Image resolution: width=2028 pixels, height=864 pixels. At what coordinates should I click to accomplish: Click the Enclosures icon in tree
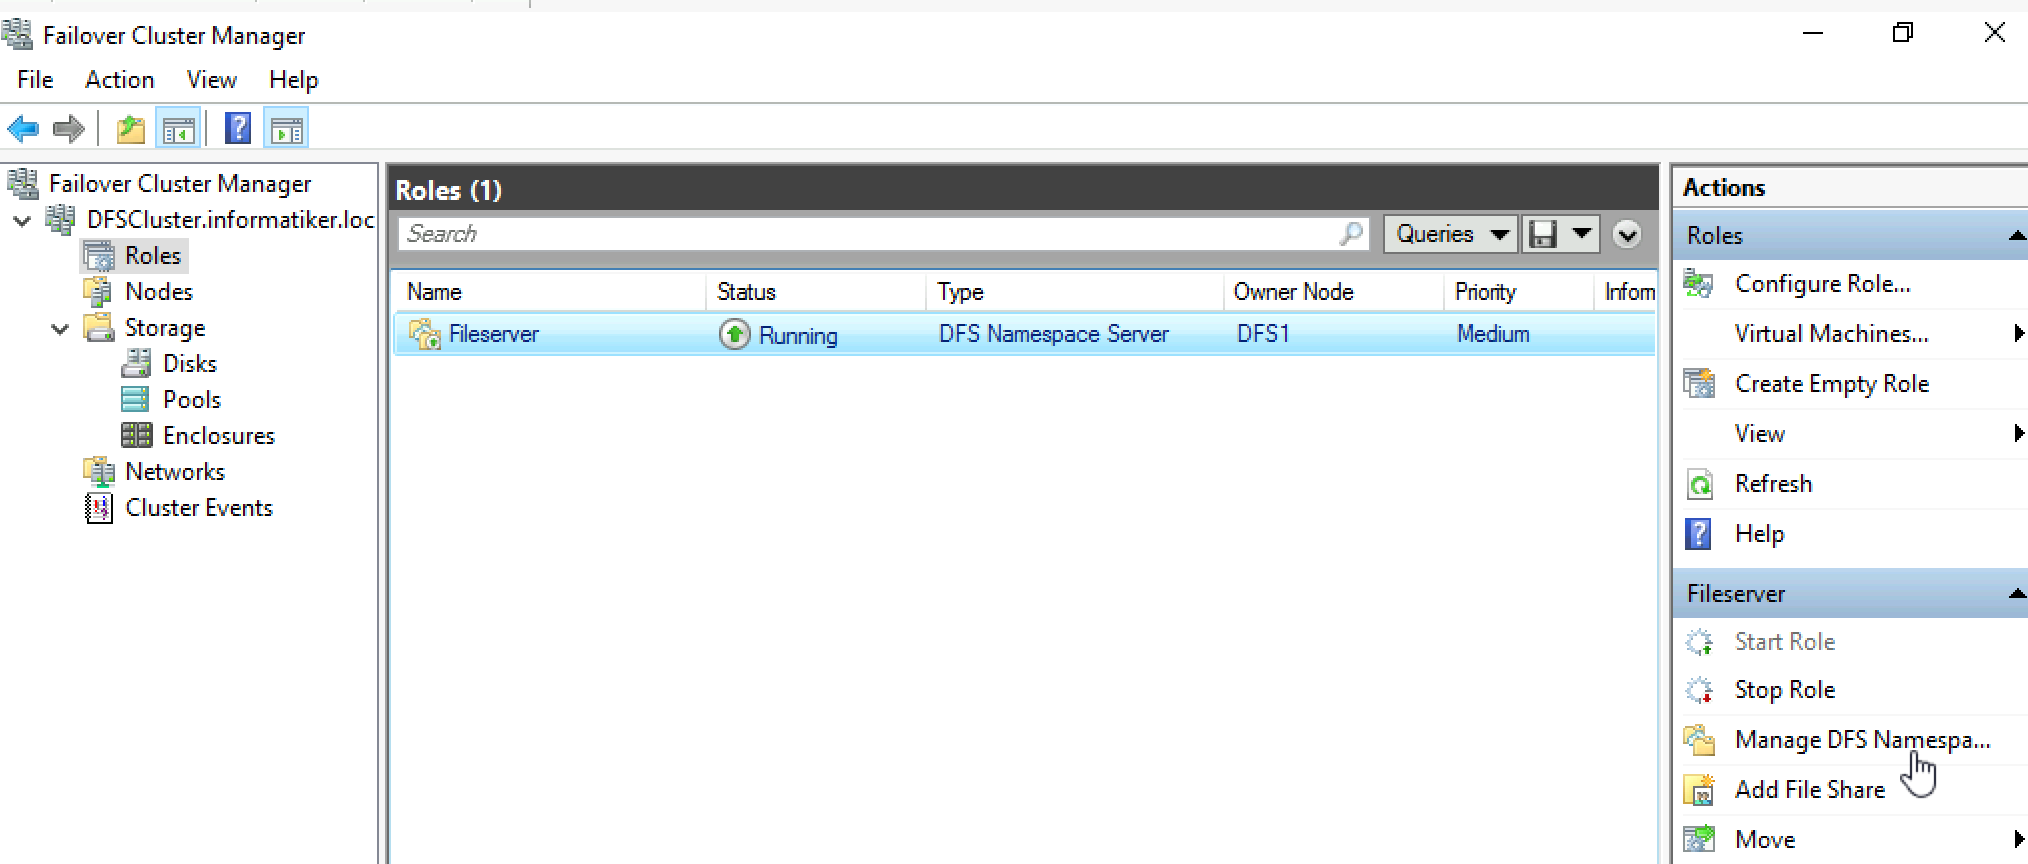tap(136, 435)
